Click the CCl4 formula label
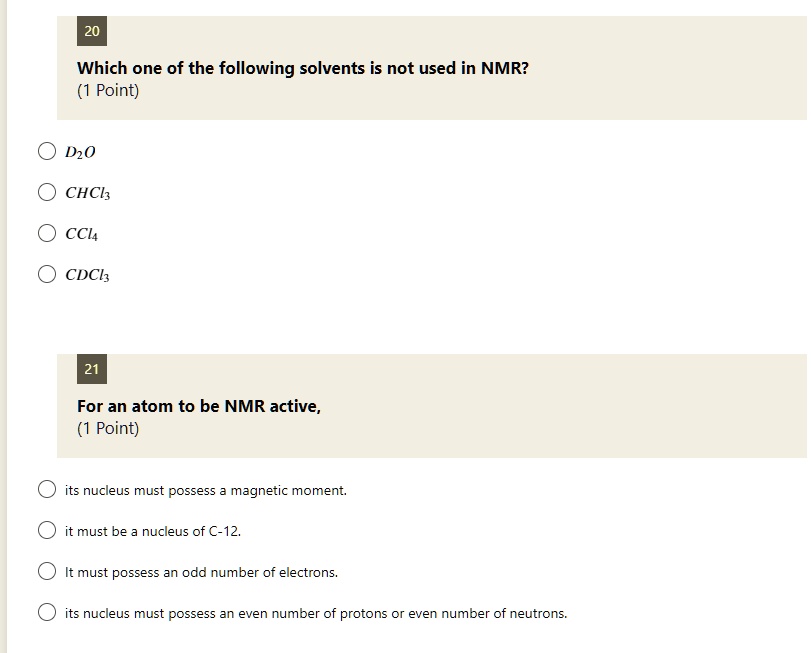Viewport: 811px width, 653px height. [x=81, y=234]
